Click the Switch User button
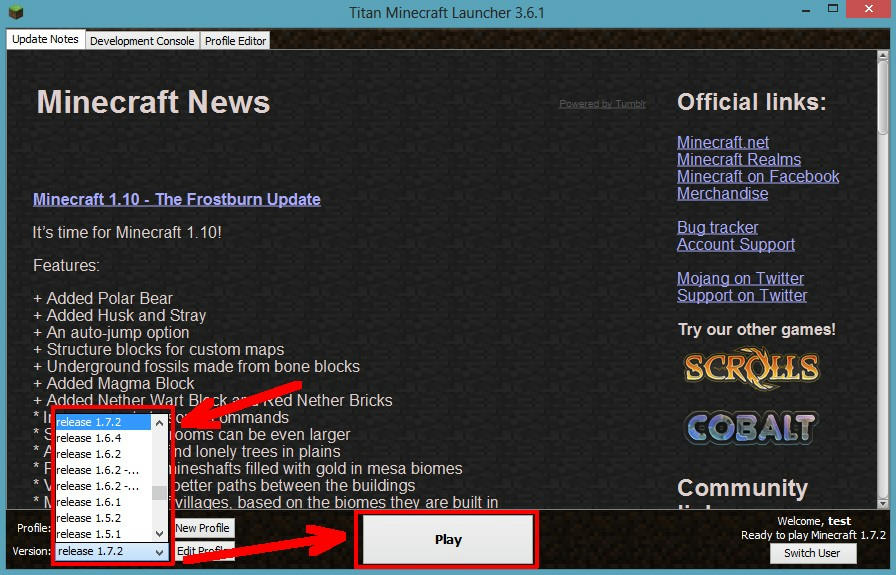This screenshot has width=896, height=575. coord(813,553)
